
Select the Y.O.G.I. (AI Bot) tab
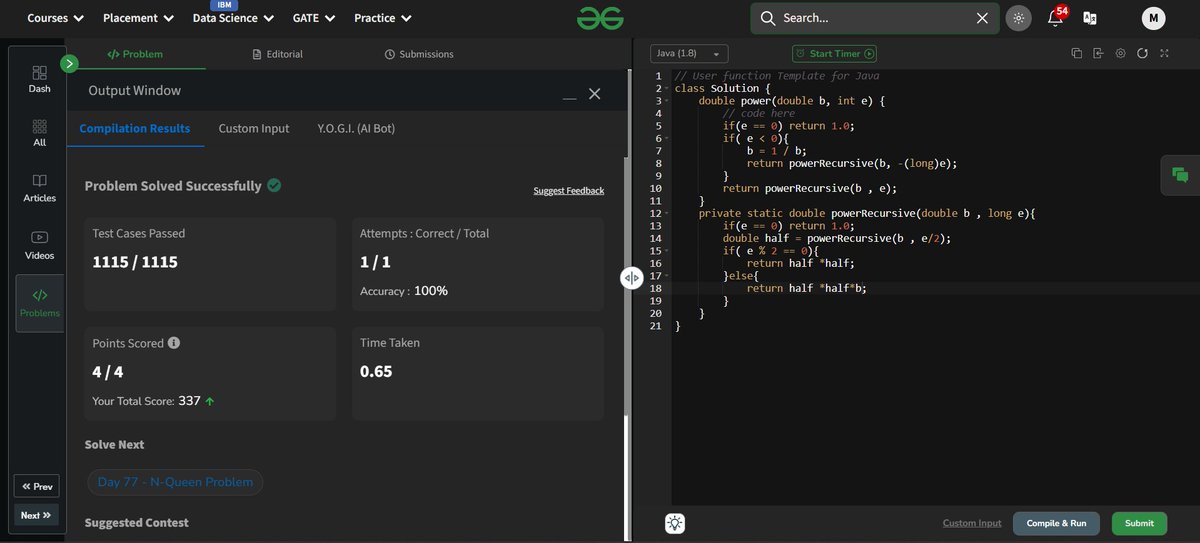pos(356,128)
